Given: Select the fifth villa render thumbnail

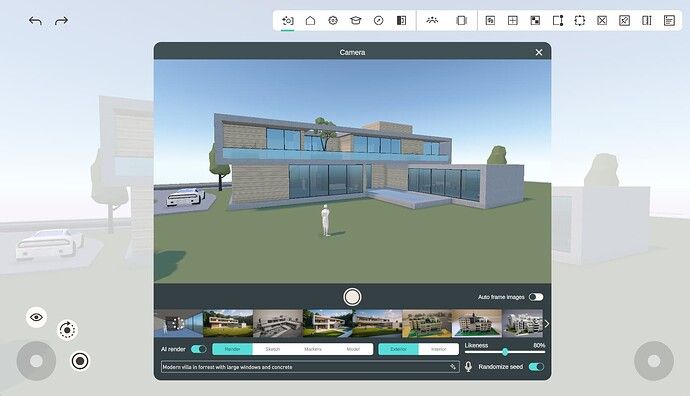Looking at the screenshot, I should pyautogui.click(x=377, y=323).
